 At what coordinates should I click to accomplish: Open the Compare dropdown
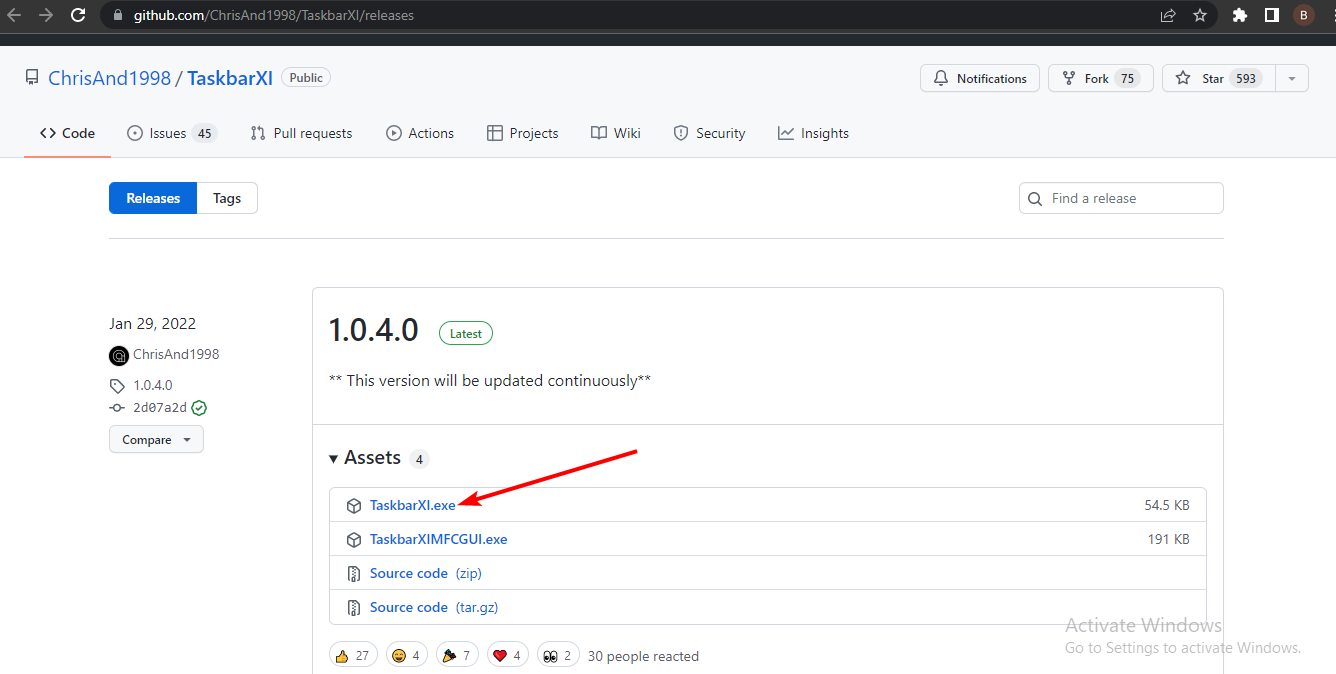coord(156,439)
